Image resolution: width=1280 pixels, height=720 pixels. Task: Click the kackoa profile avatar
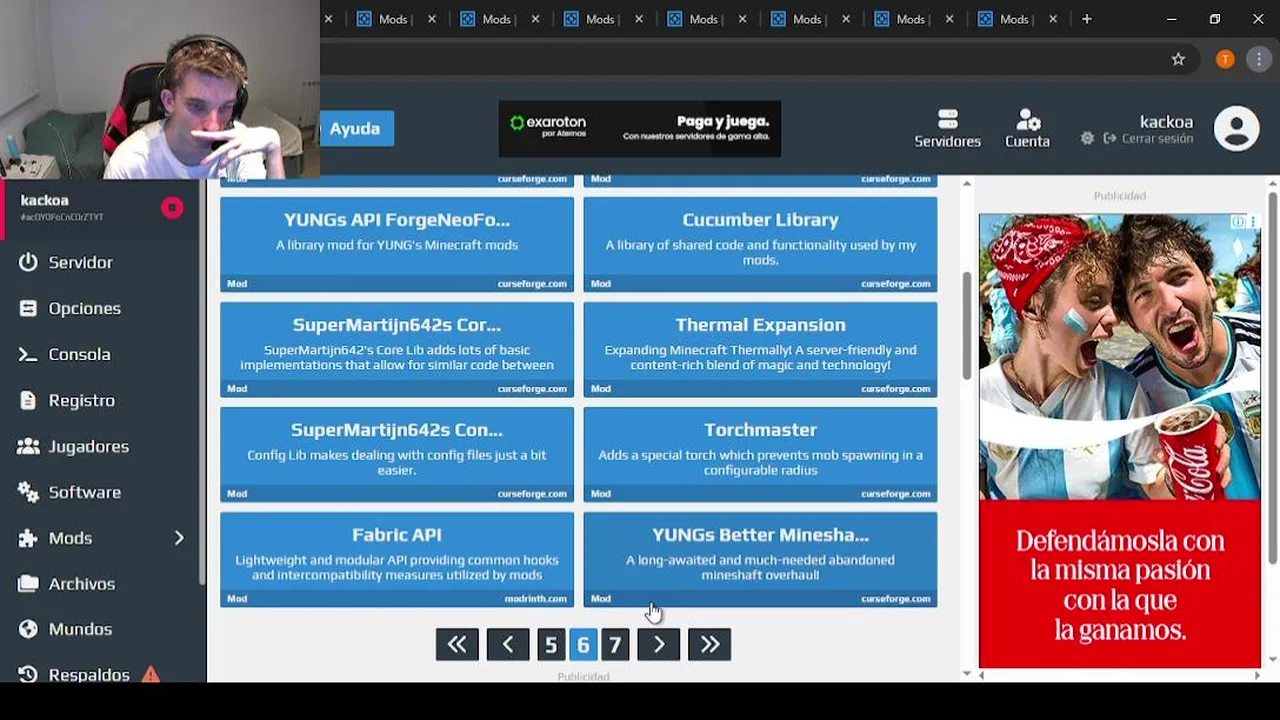(x=1236, y=129)
